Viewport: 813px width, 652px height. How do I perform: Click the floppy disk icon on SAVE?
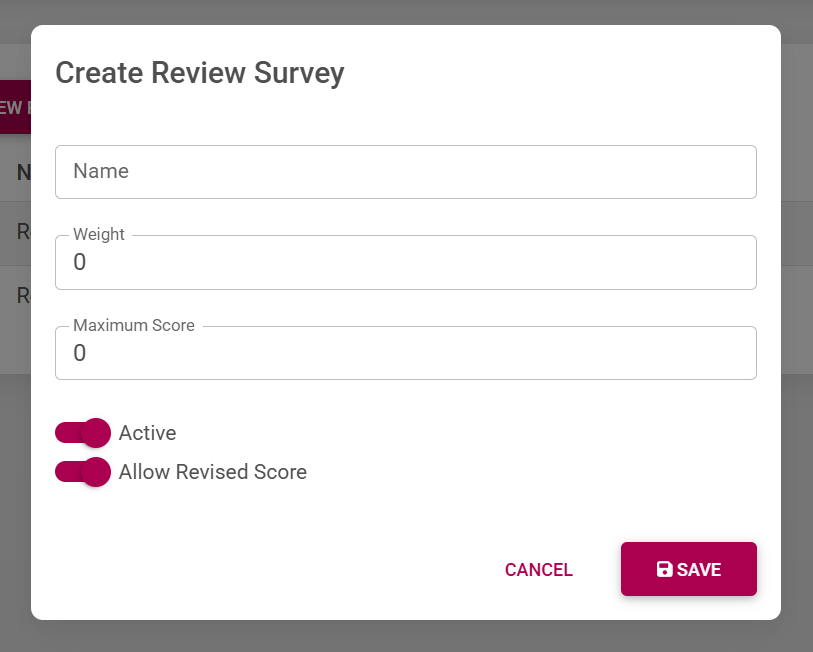[663, 569]
